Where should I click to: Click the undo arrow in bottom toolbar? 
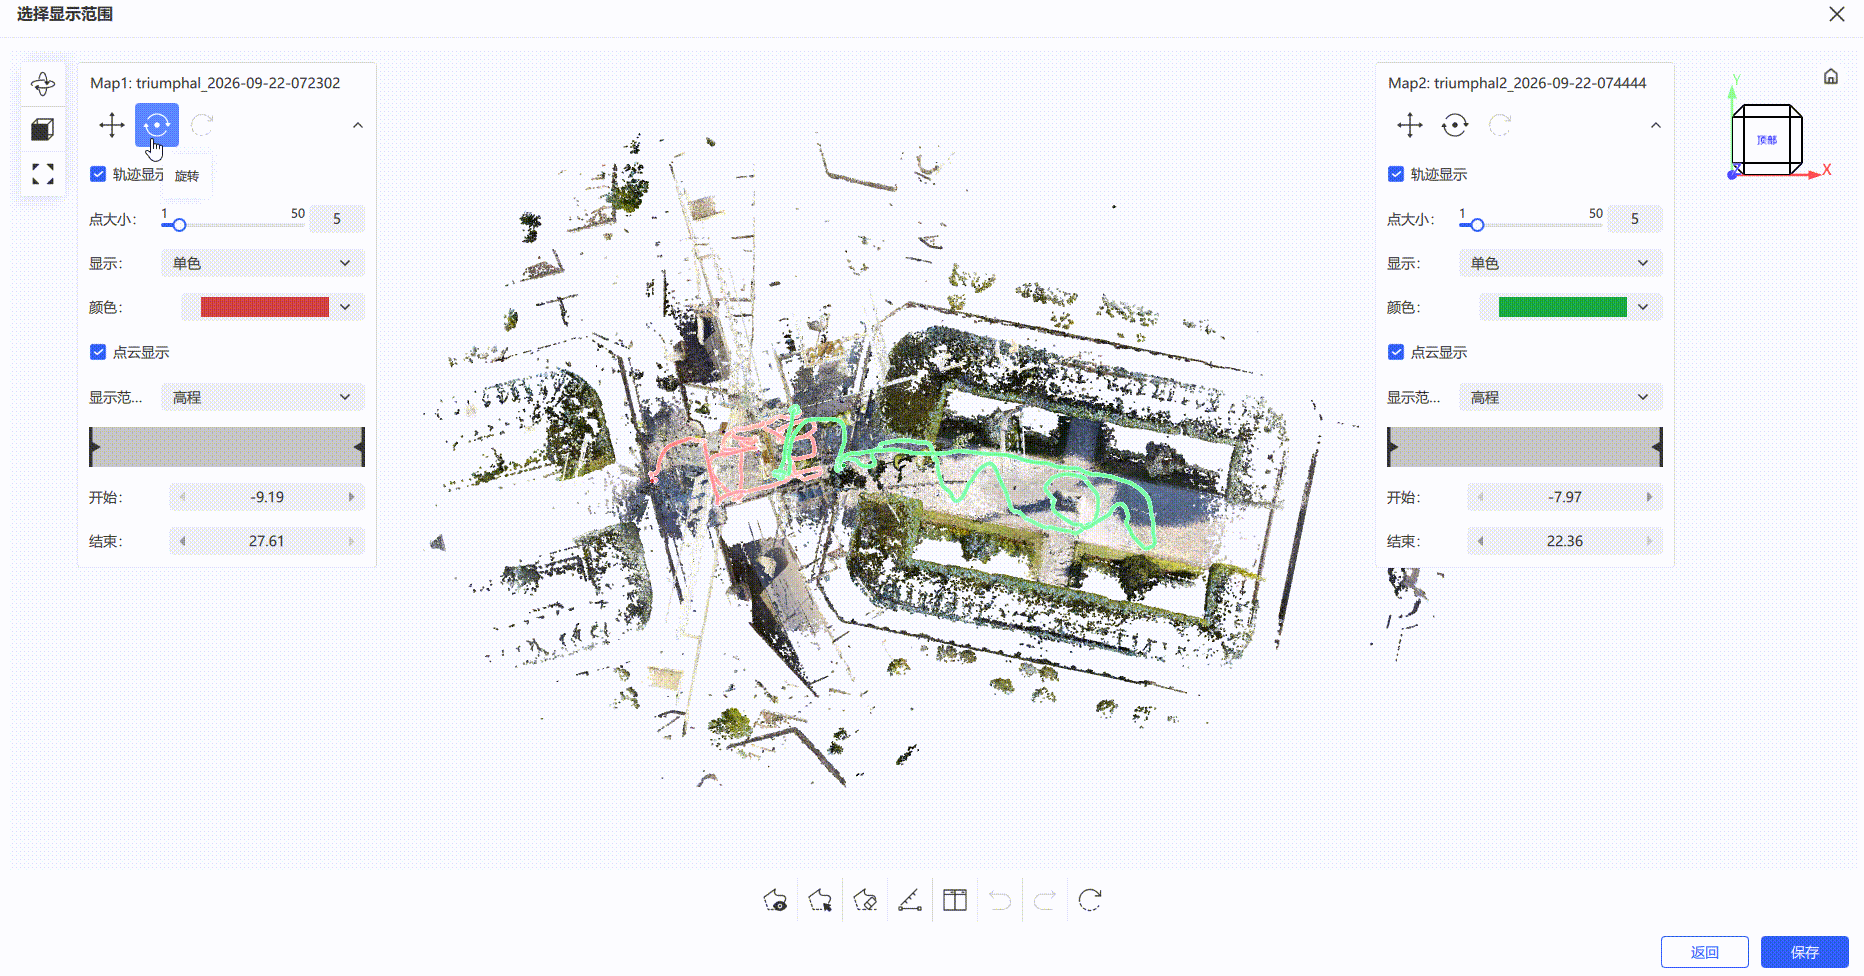1000,900
